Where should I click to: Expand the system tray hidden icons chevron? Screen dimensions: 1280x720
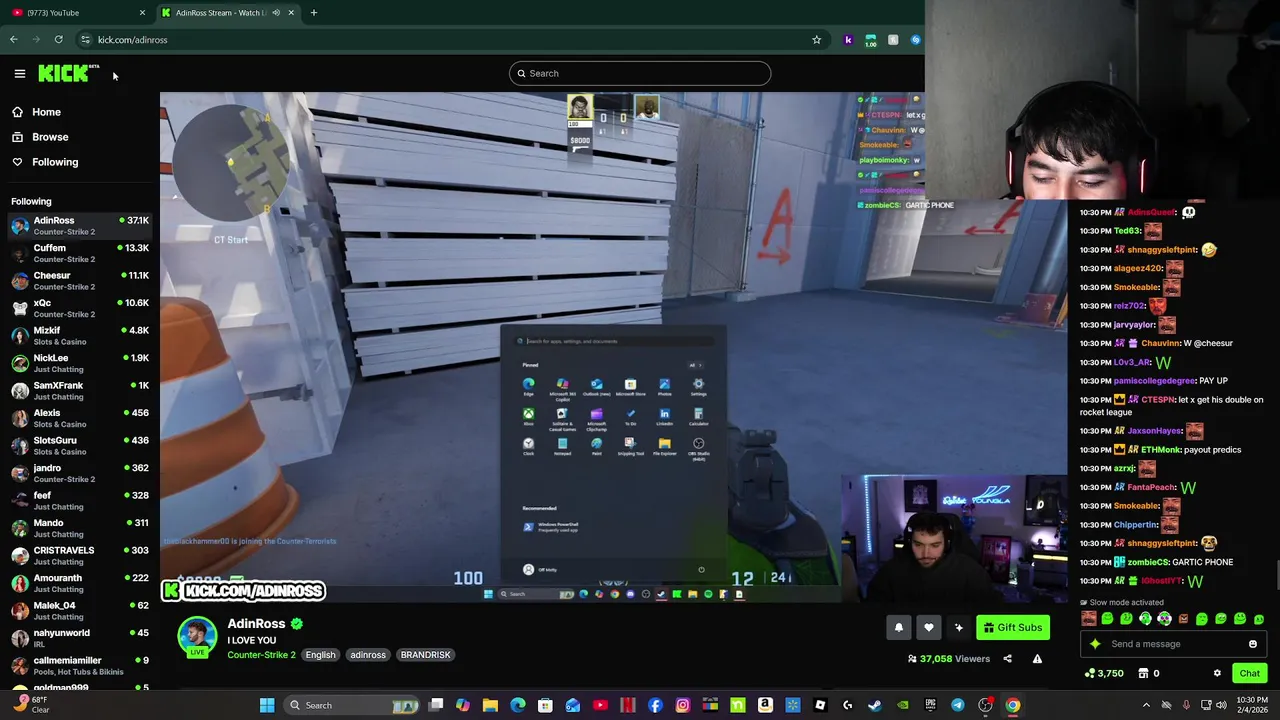point(1146,705)
